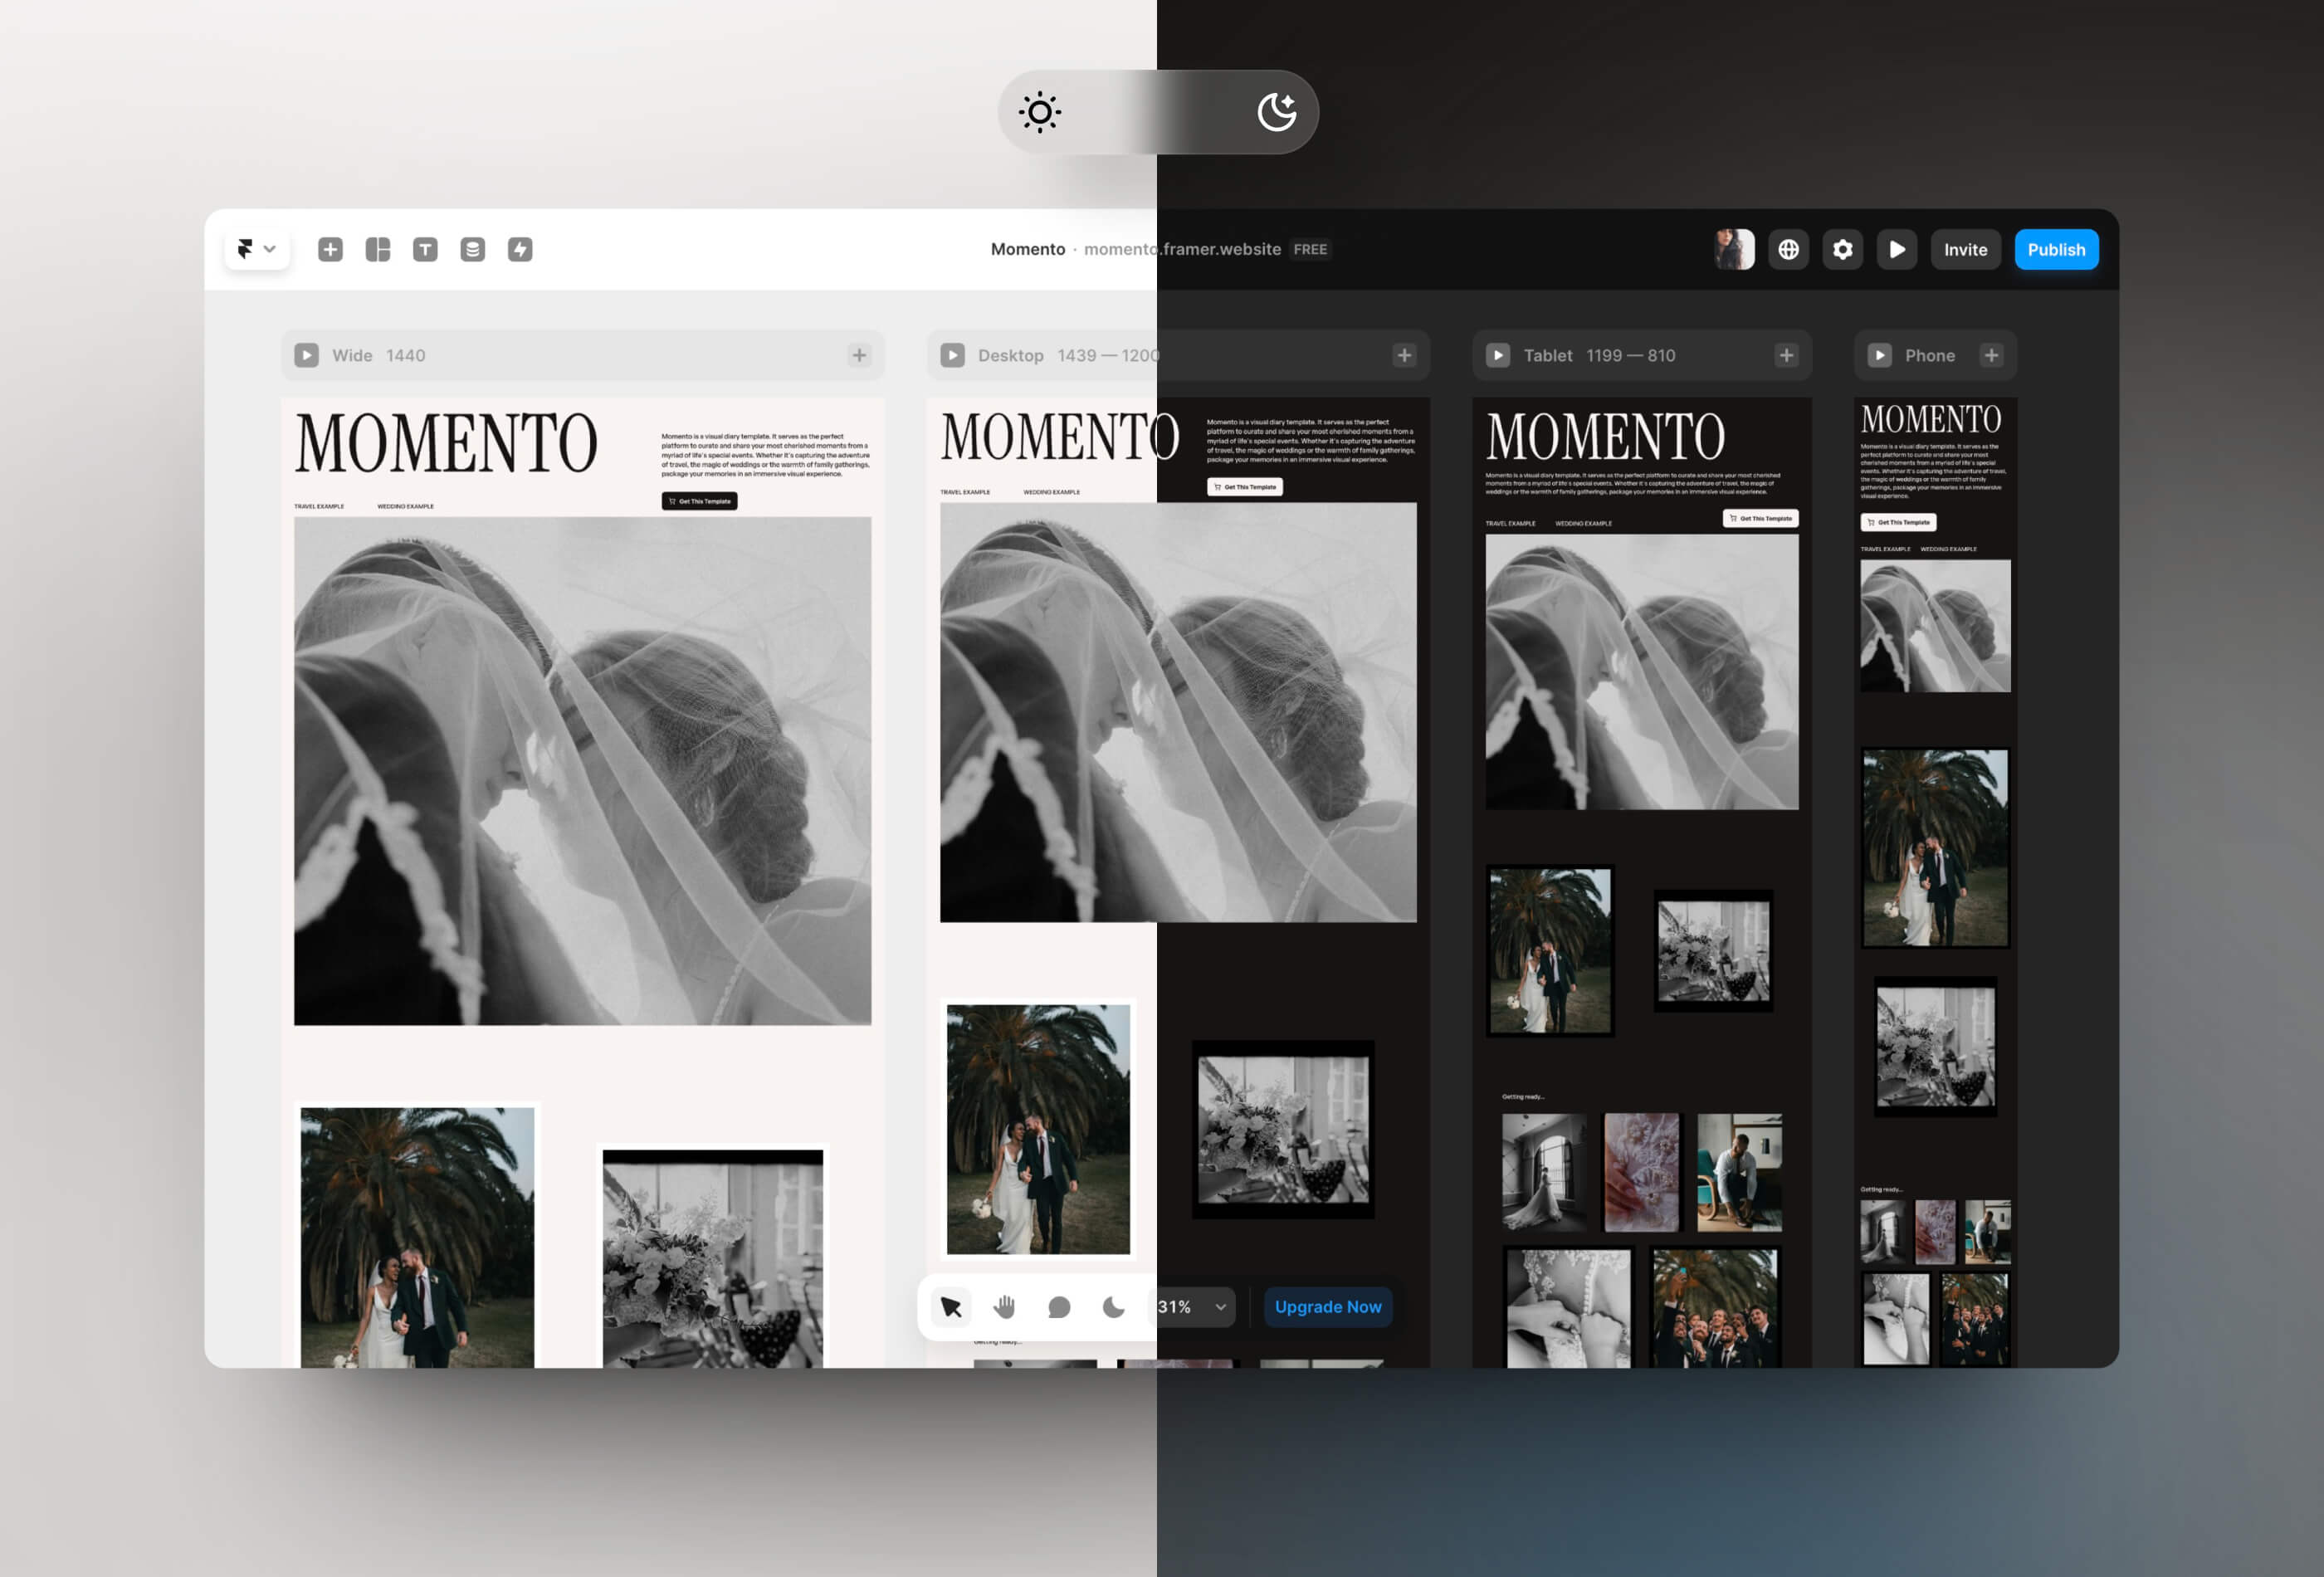Click the lightning bolt icon in the toolbar
This screenshot has height=1577, width=2324.
521,249
